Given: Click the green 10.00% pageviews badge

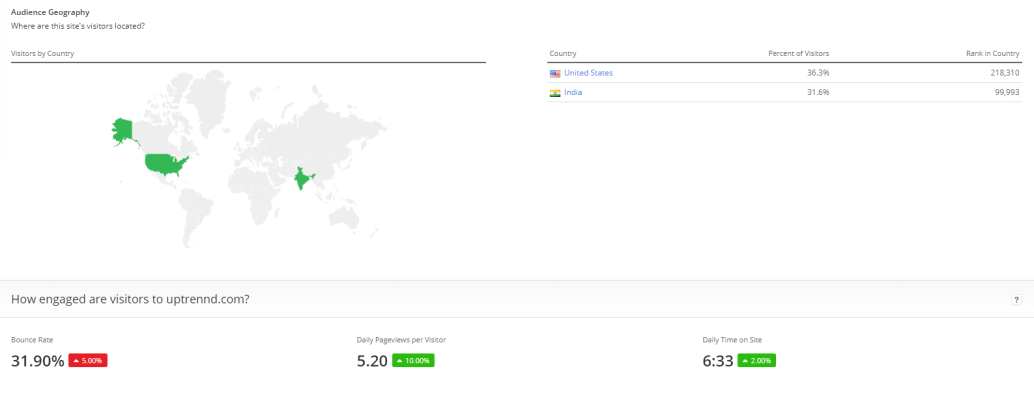Looking at the screenshot, I should click(413, 361).
